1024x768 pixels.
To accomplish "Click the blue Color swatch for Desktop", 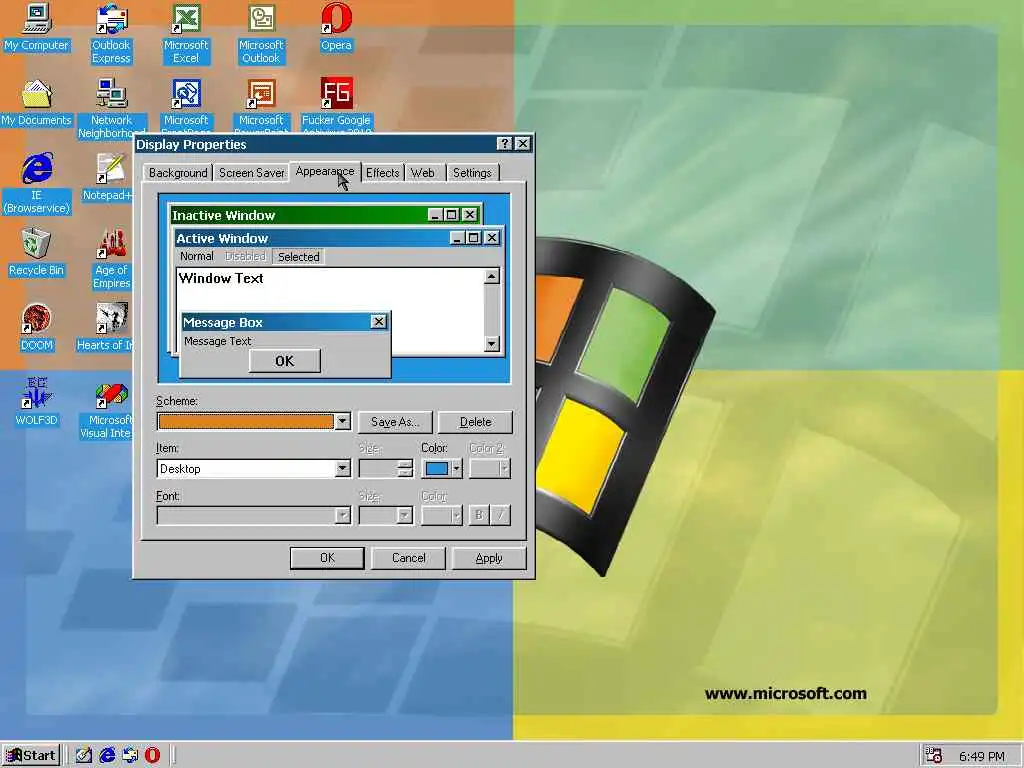I will pos(437,468).
